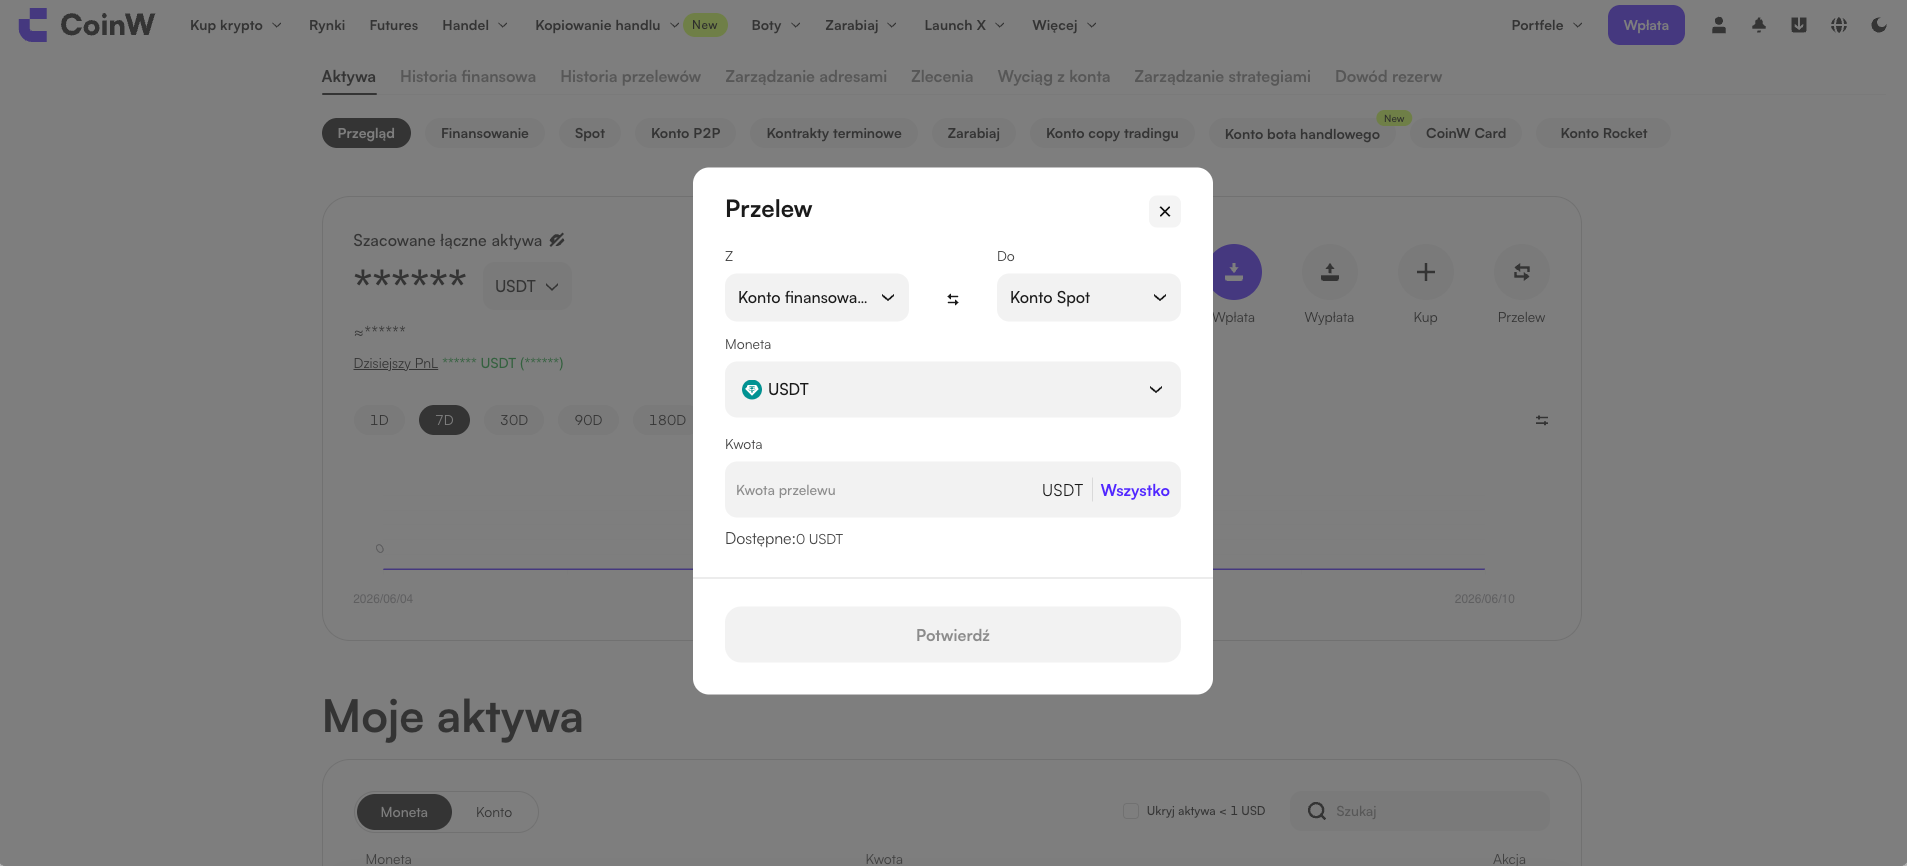Image resolution: width=1907 pixels, height=866 pixels.
Task: Select the Przegląd overview pill
Action: click(x=366, y=133)
